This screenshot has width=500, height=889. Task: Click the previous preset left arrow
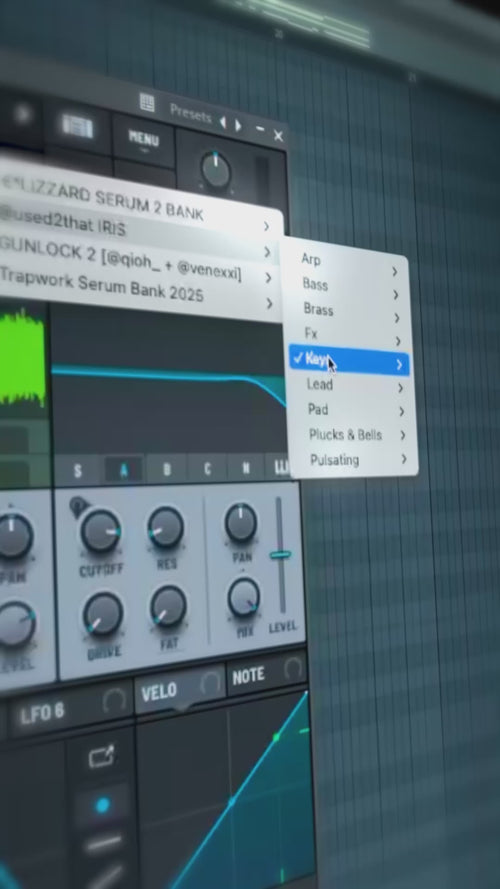tap(223, 122)
